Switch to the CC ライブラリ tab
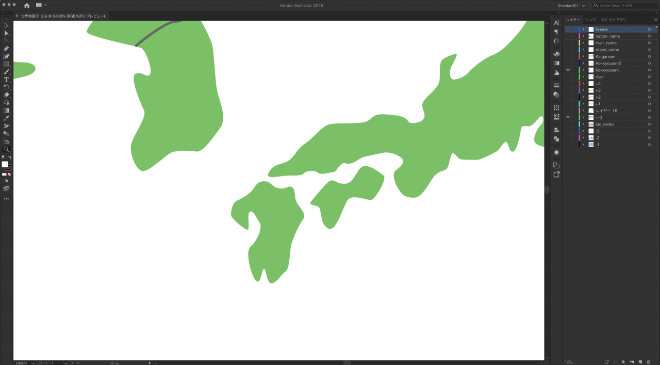This screenshot has width=660, height=365. point(614,19)
